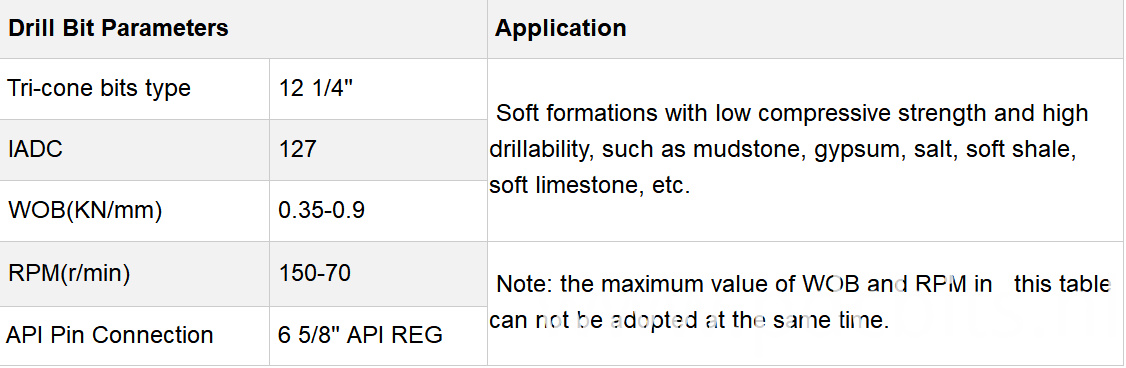The image size is (1126, 368).
Task: Click the WOB value 0.35-0.9
Action: [x=321, y=210]
